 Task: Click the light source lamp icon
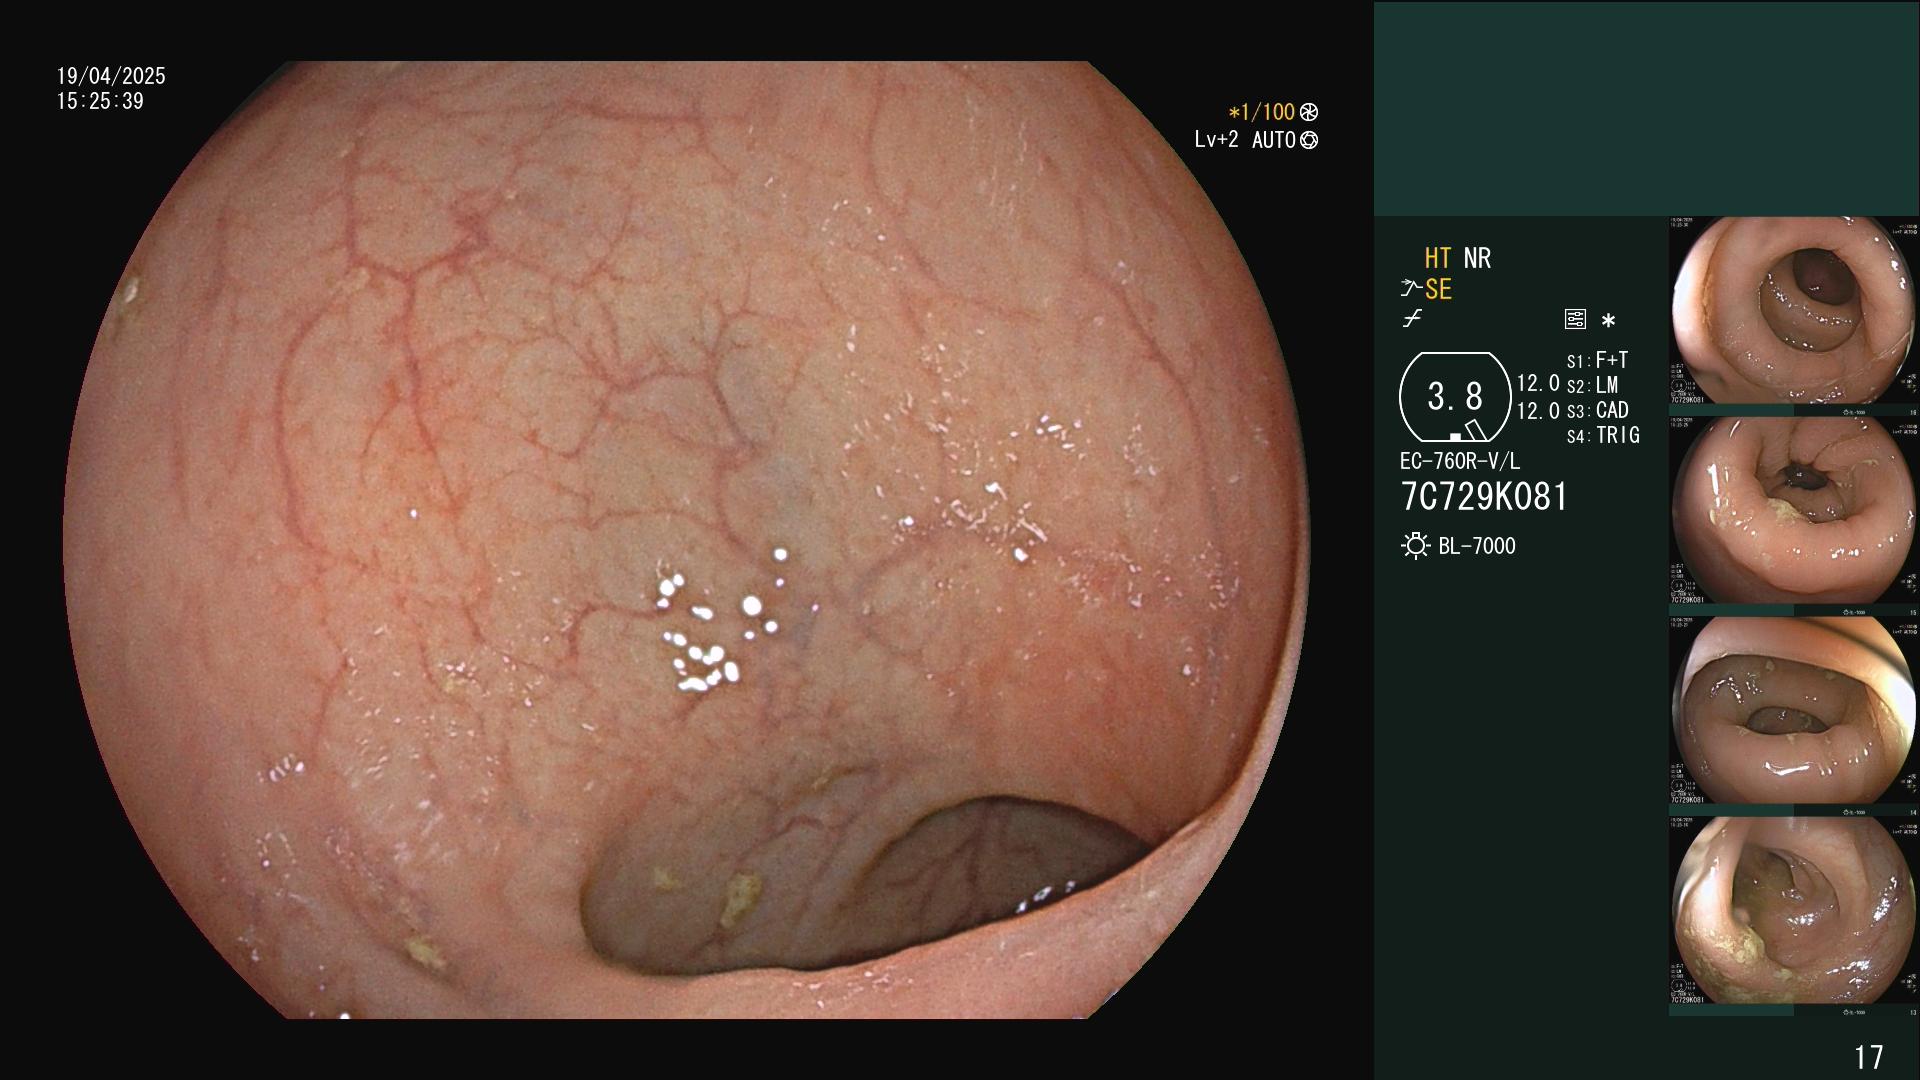point(1415,546)
